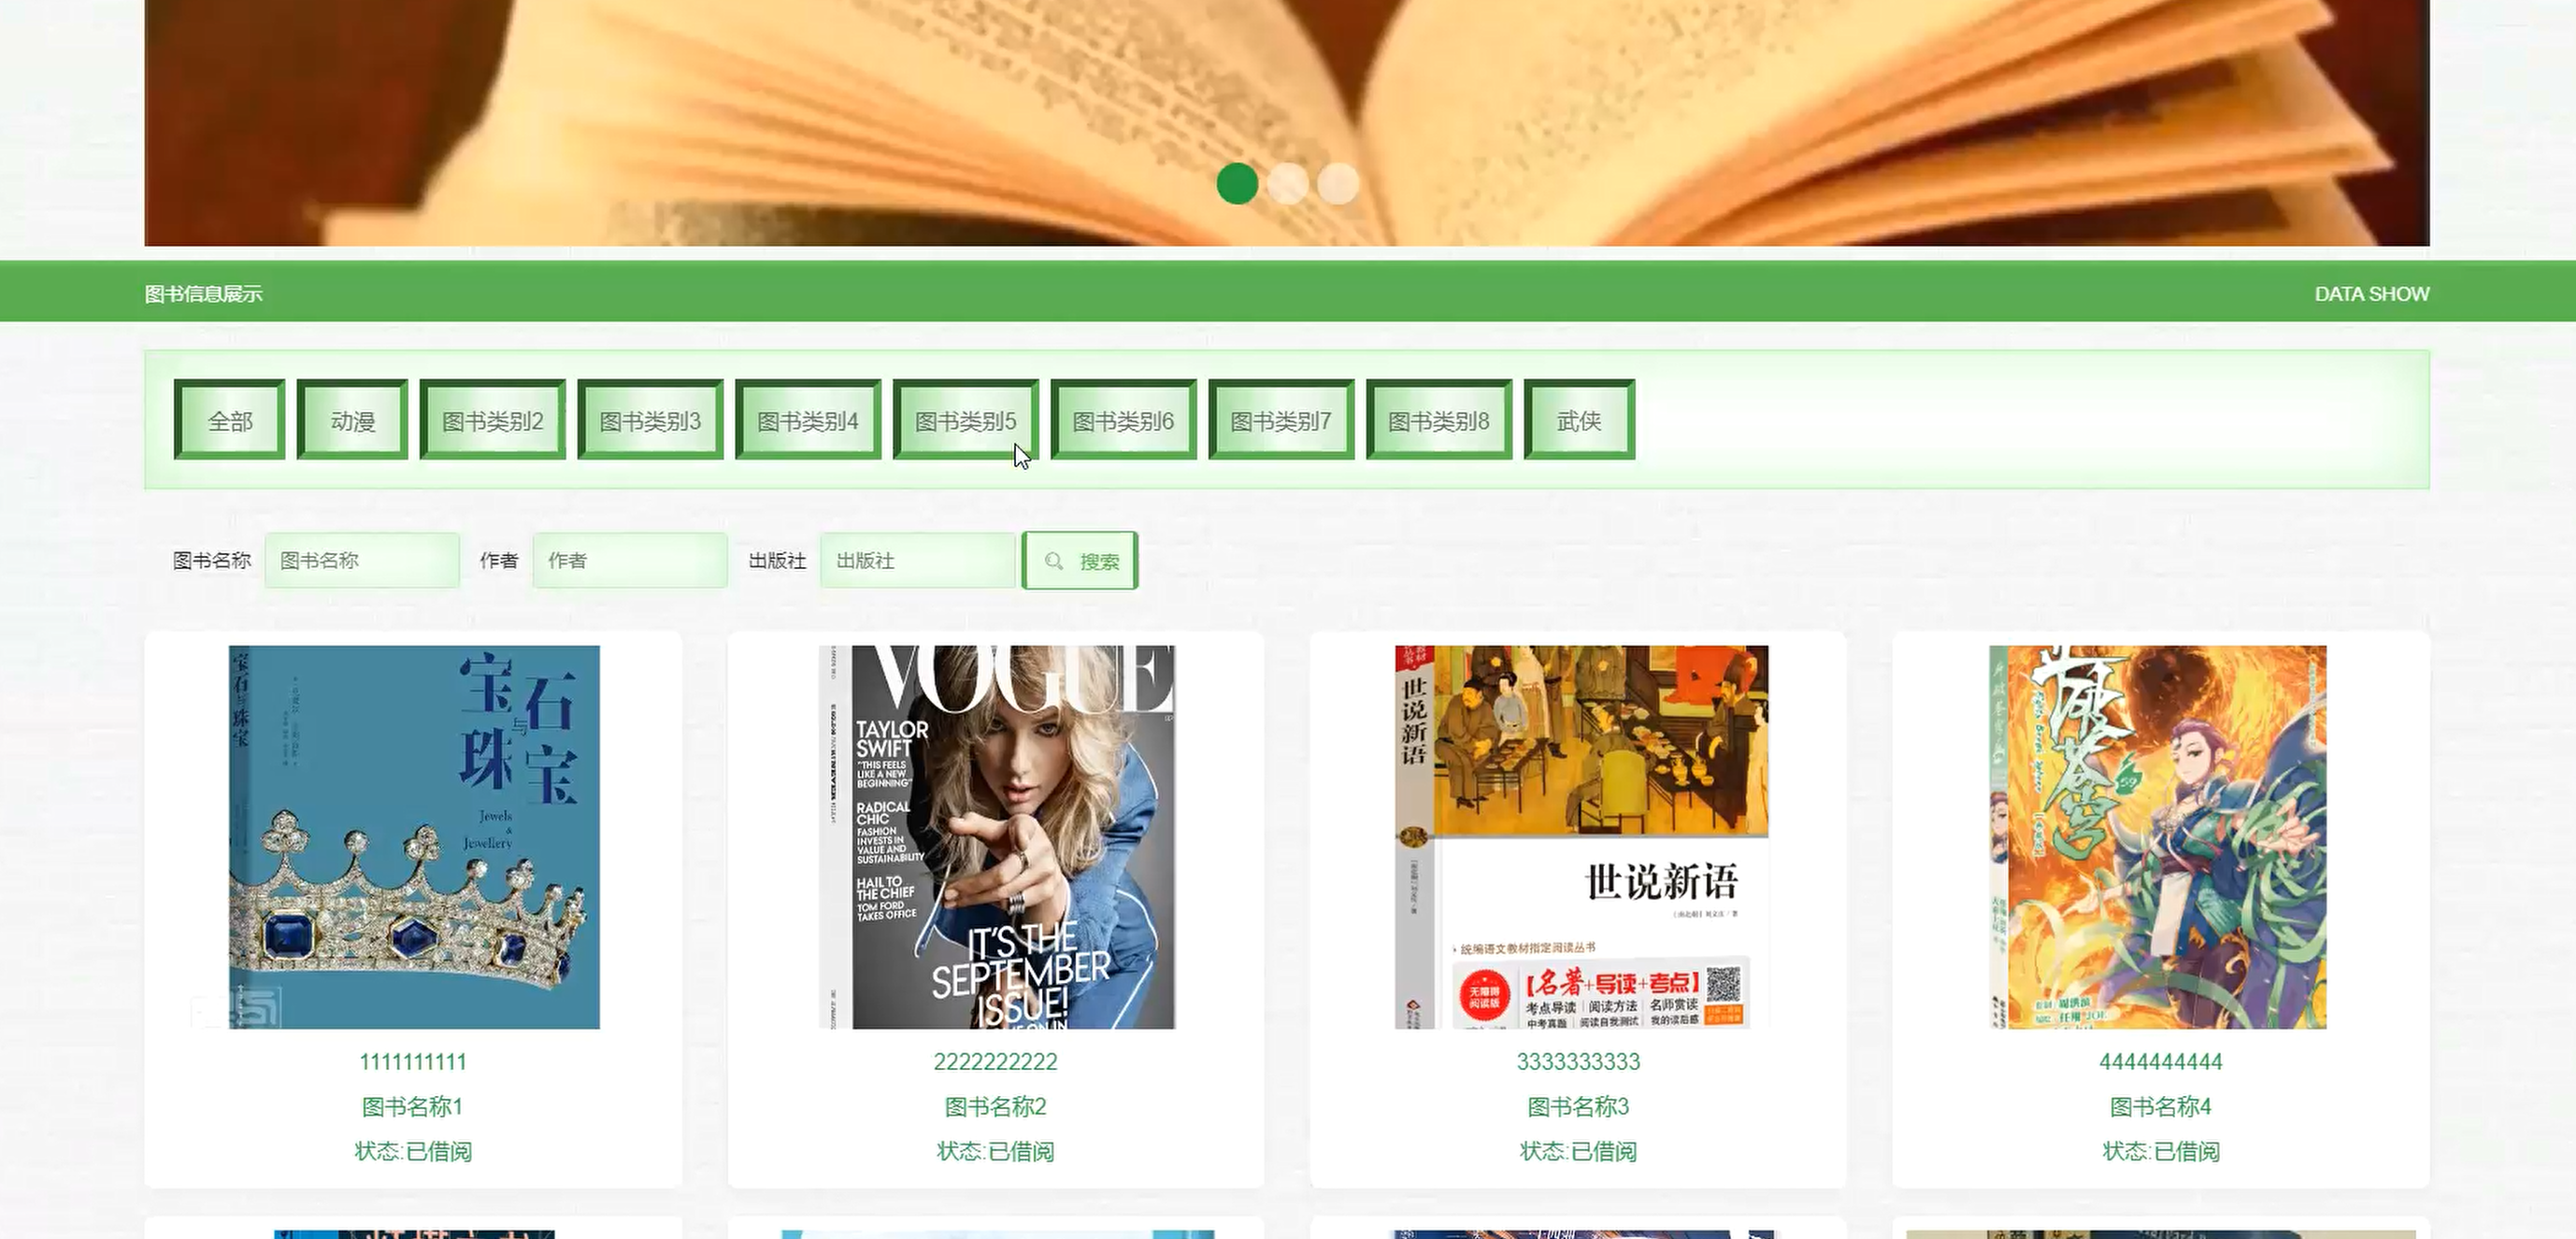
Task: Go to third carousel slide dot
Action: pos(1338,184)
